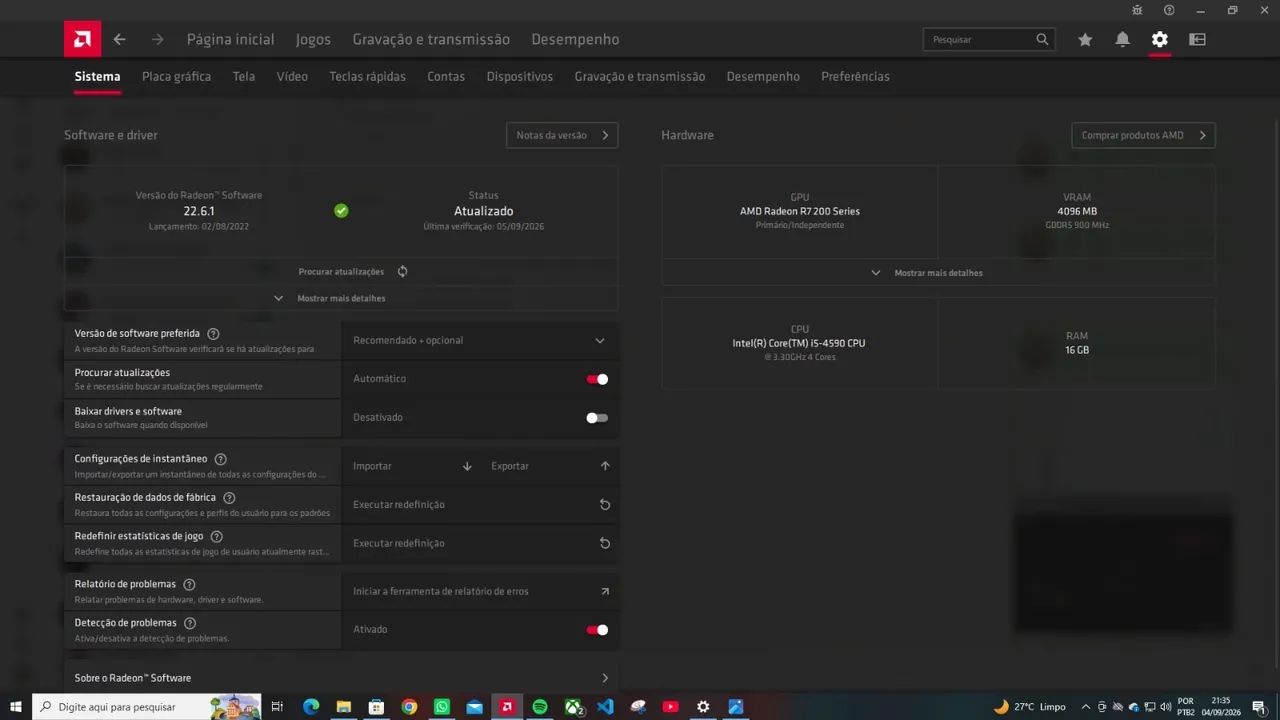Open taskbar clock showing 21:35
Screen dimensions: 1280x720
pos(1220,707)
